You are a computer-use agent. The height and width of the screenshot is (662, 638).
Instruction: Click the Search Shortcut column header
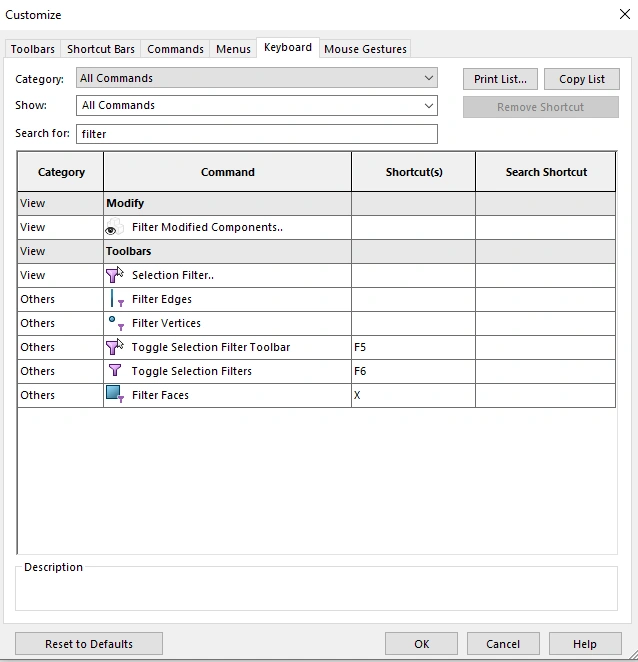click(546, 172)
